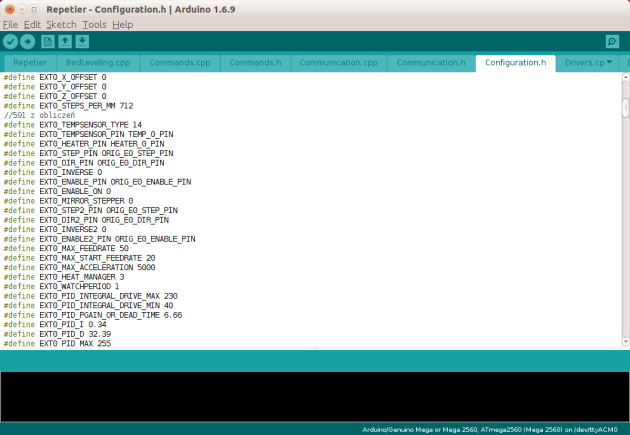Click the line EXT0_PID_MAX 255

pyautogui.click(x=57, y=343)
